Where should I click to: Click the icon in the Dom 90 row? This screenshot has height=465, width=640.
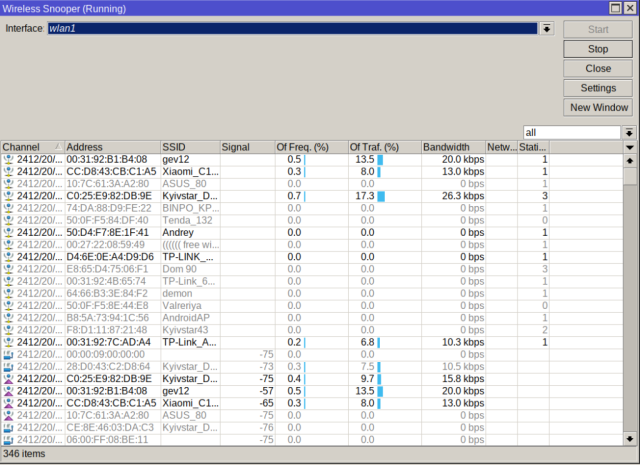pyautogui.click(x=8, y=269)
